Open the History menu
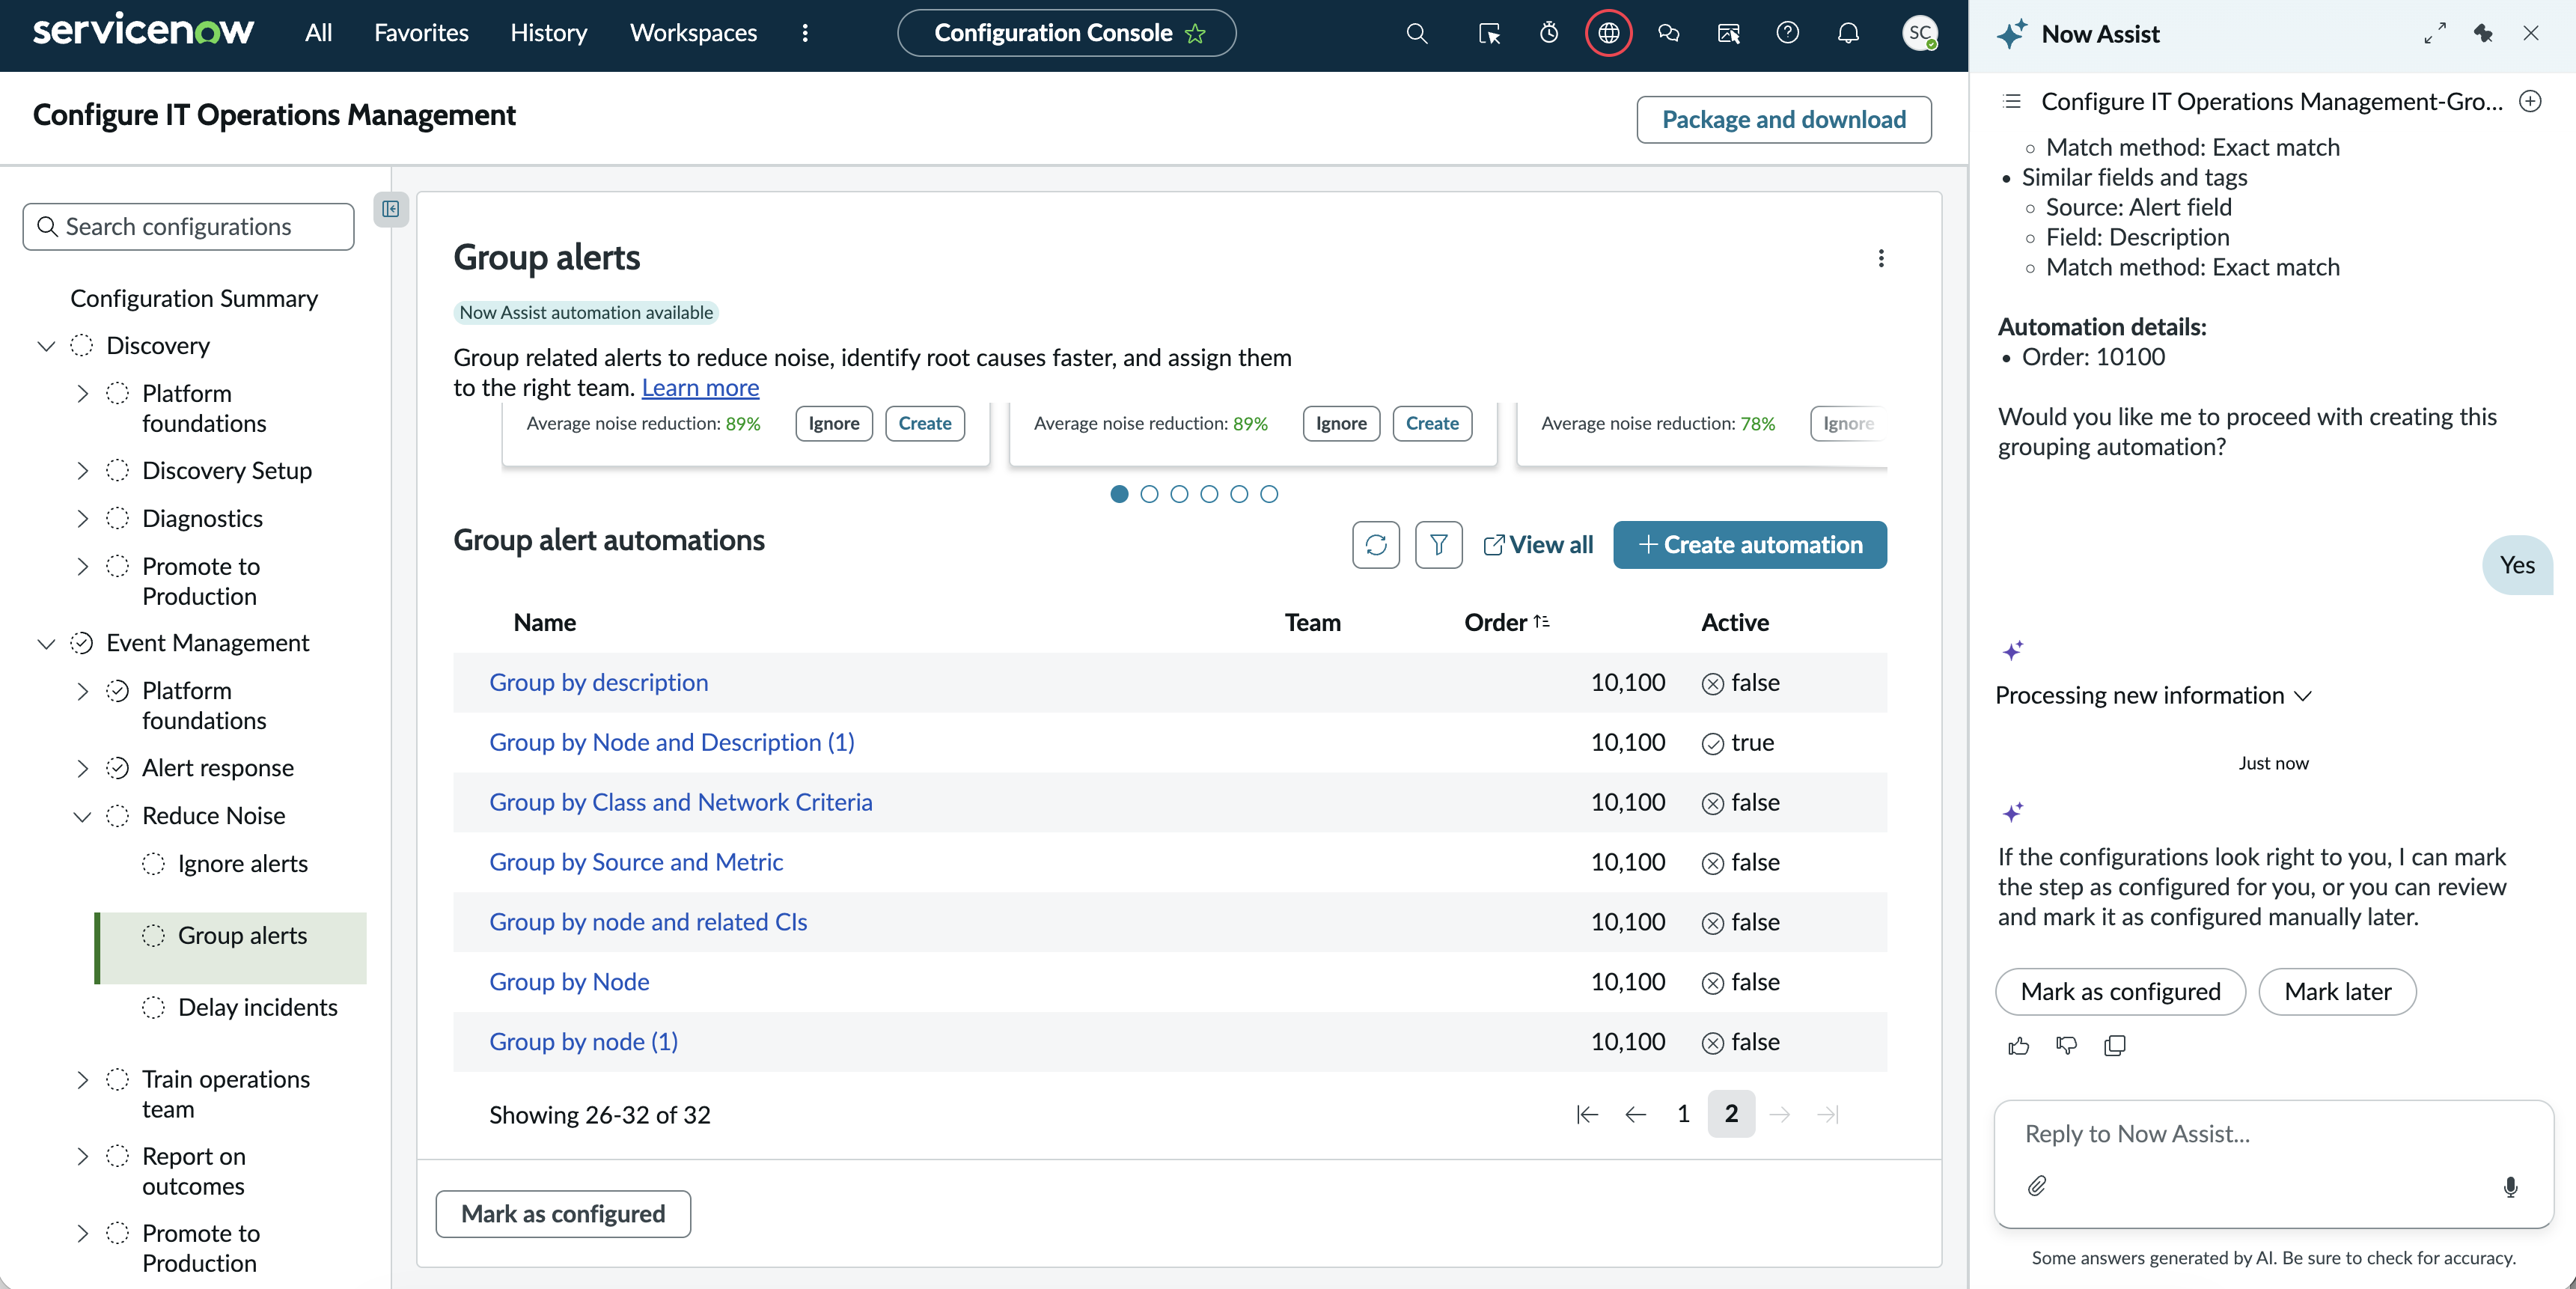 (548, 33)
